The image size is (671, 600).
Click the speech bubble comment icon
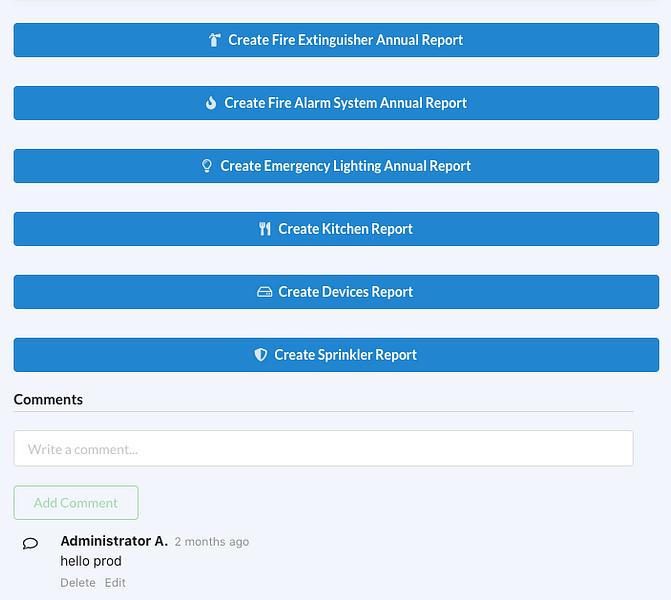pos(30,544)
